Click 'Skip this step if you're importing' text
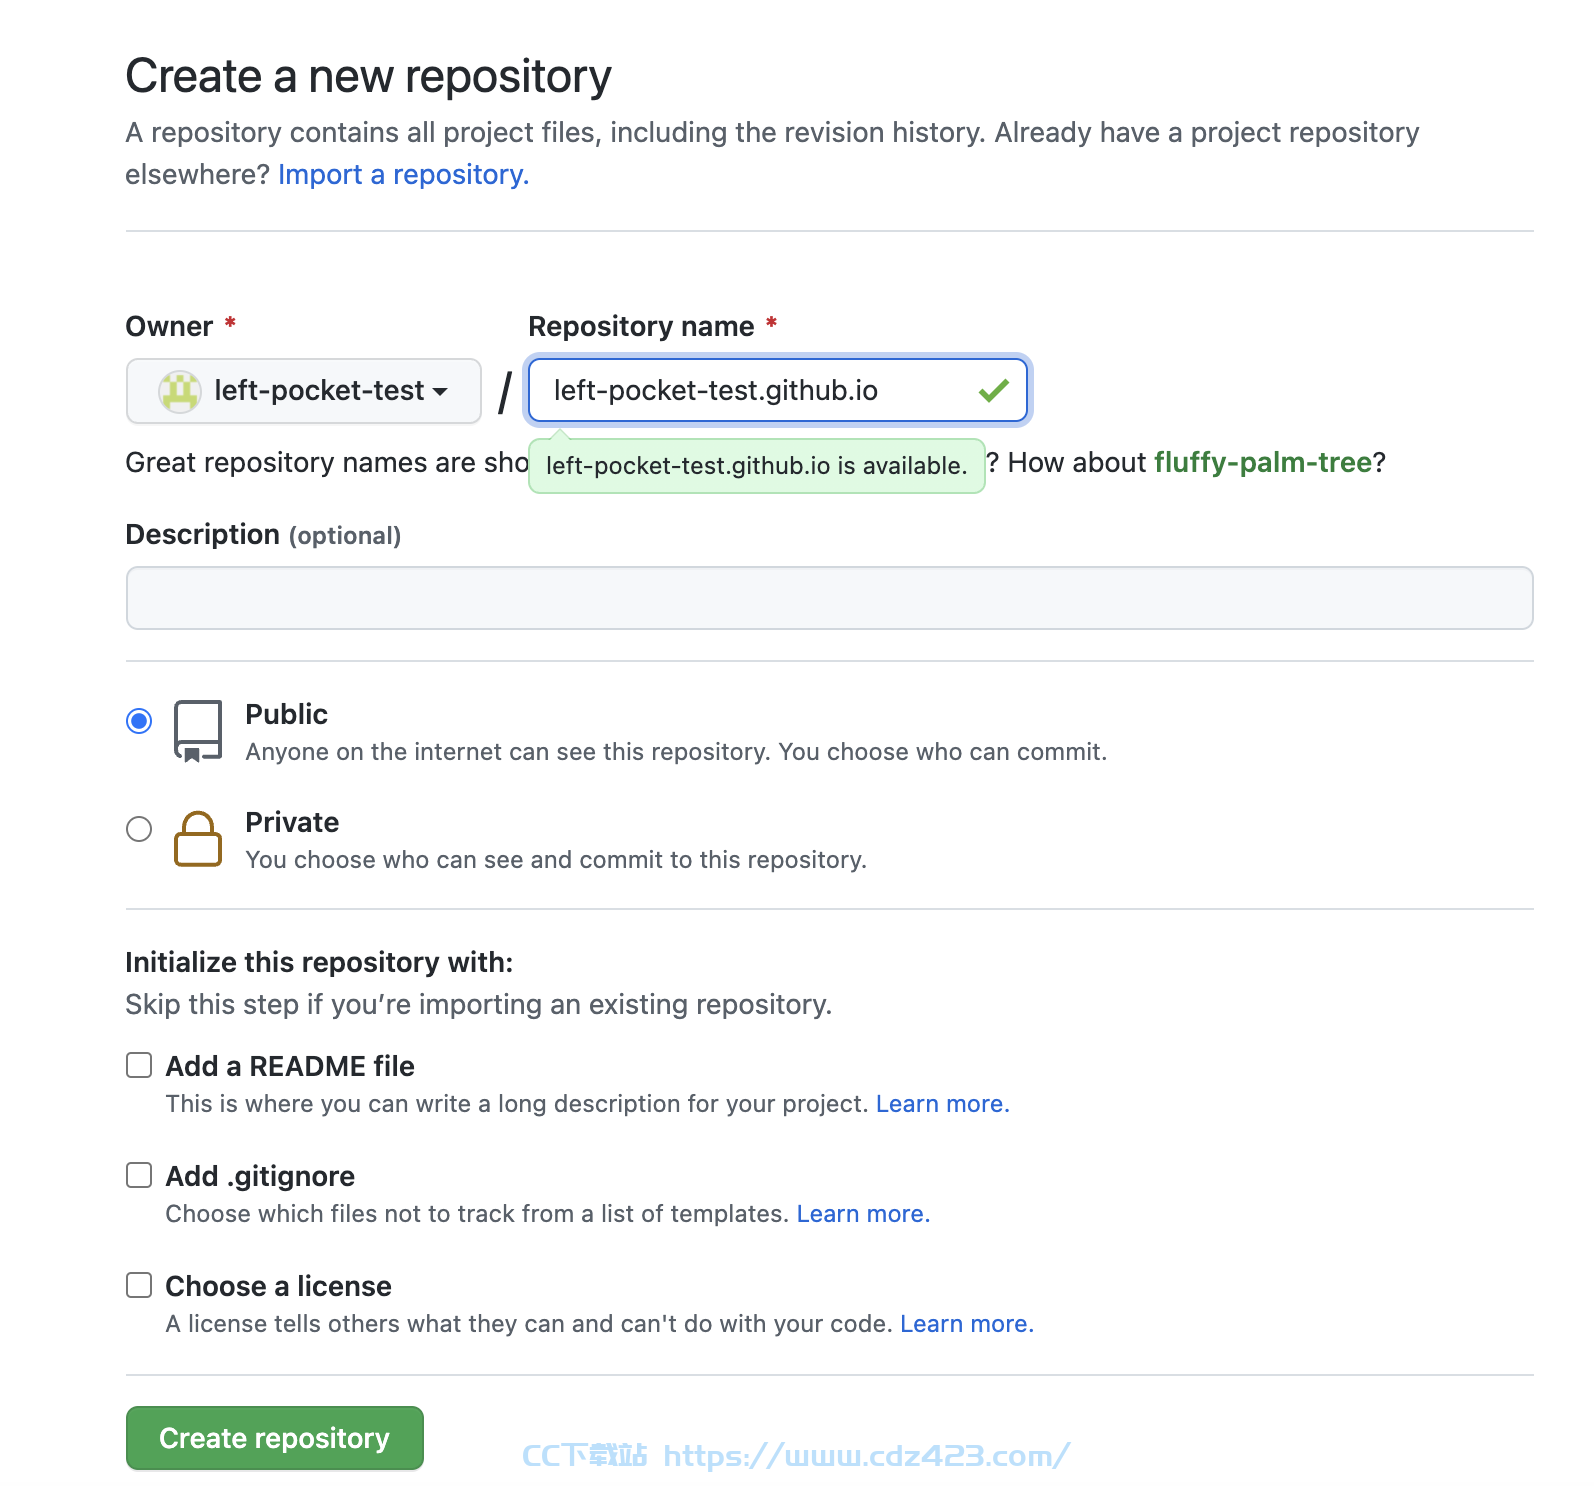 [x=479, y=1004]
